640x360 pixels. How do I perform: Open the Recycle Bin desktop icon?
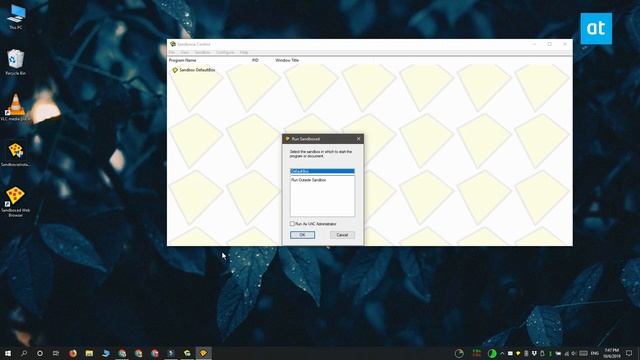point(16,62)
